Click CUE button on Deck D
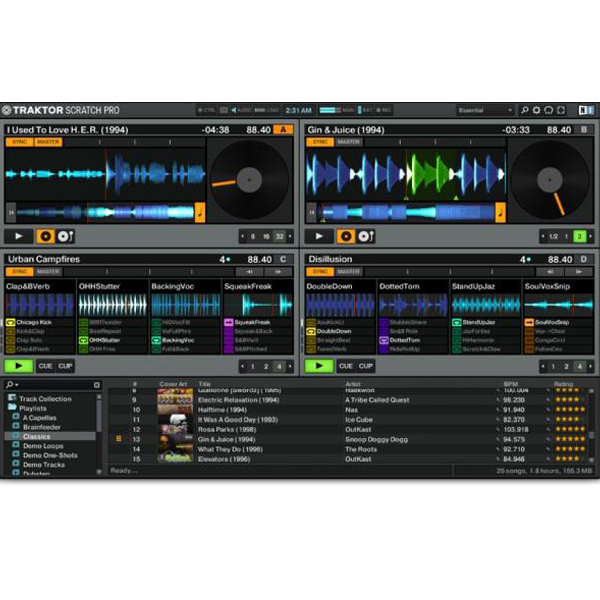Screen dimensions: 600x600 coord(346,366)
